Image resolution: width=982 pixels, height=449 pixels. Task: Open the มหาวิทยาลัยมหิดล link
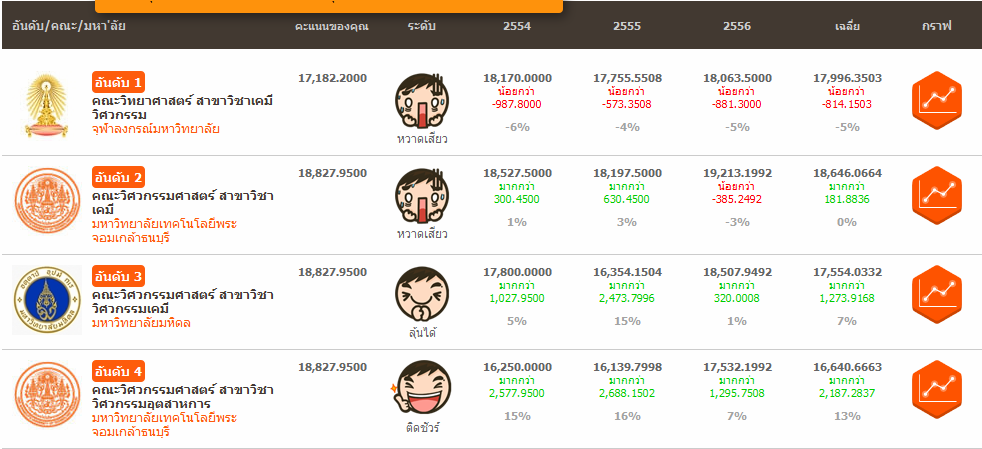tap(143, 324)
